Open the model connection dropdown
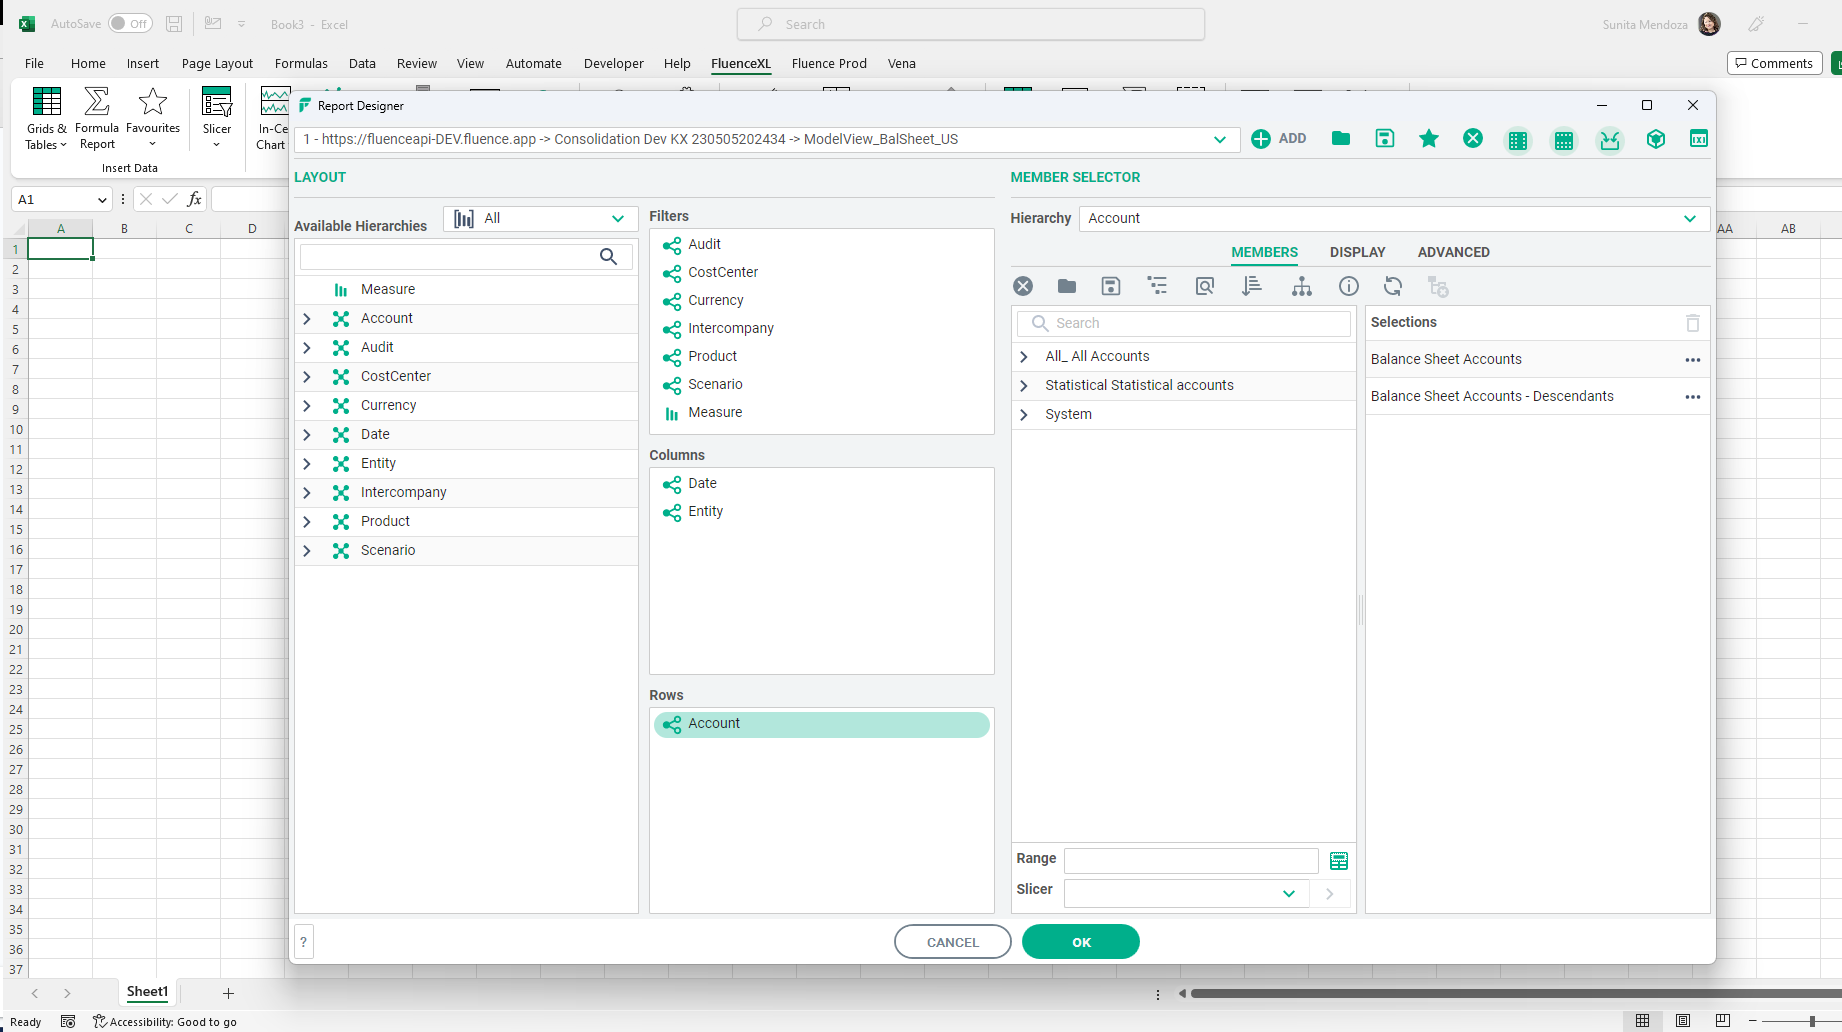 (1220, 139)
